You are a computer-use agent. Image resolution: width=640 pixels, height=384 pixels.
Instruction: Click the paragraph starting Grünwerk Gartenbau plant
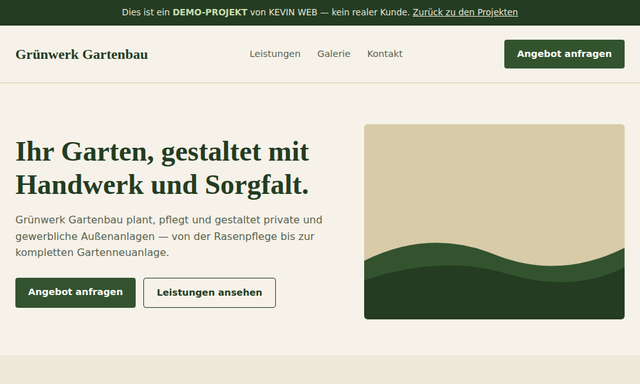click(169, 236)
